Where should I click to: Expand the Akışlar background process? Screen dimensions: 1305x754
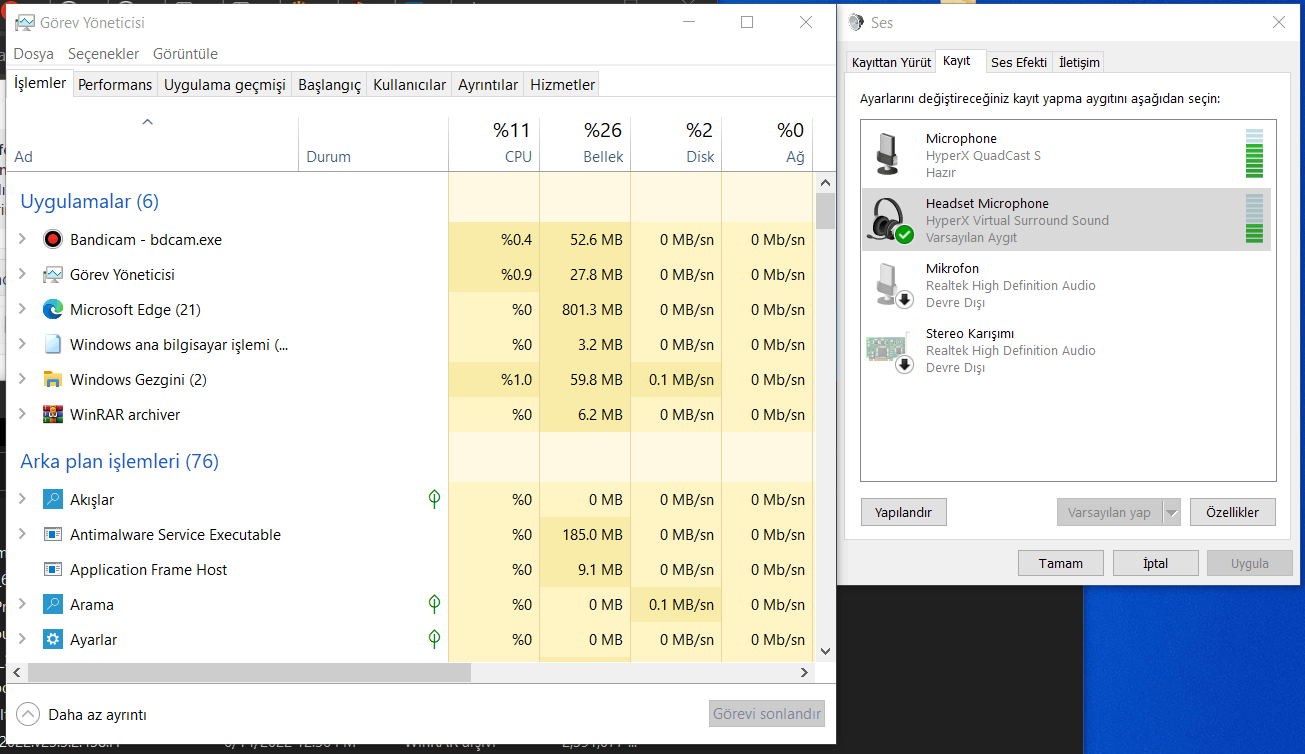[x=23, y=499]
